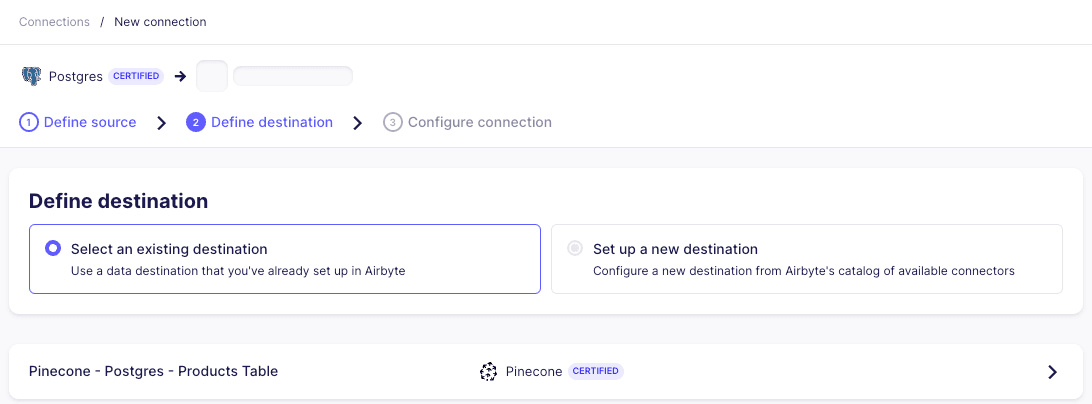The height and width of the screenshot is (404, 1092).
Task: Click the Define destination step label
Action: click(271, 123)
